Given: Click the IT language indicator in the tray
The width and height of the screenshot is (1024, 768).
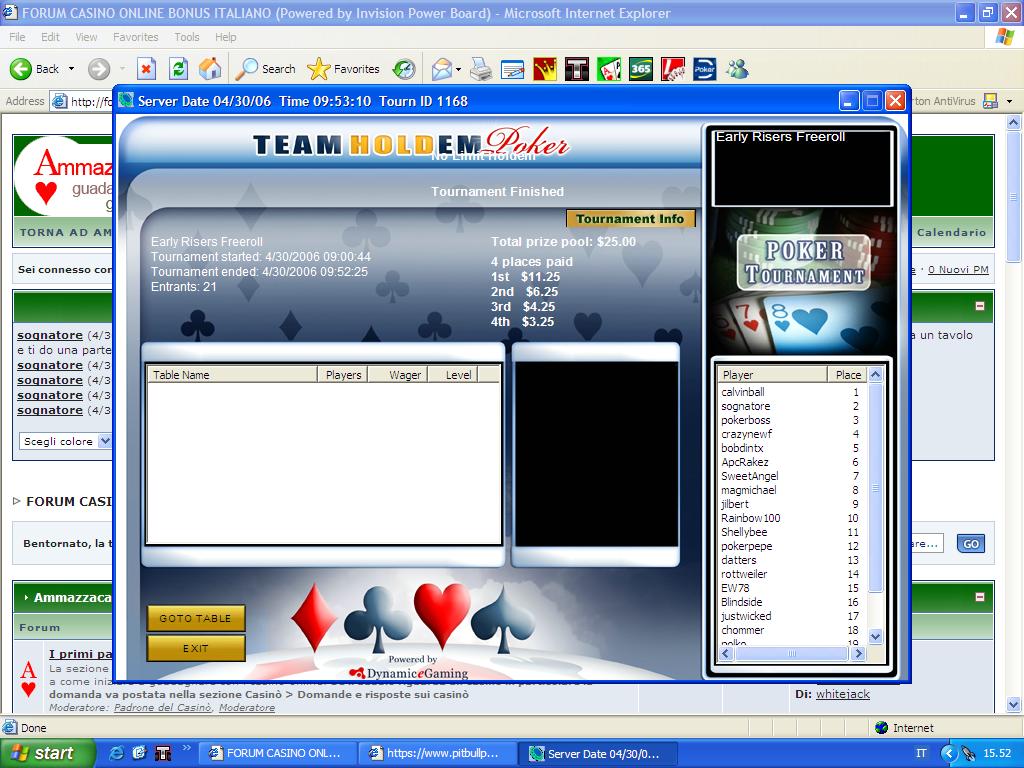Looking at the screenshot, I should [x=921, y=753].
